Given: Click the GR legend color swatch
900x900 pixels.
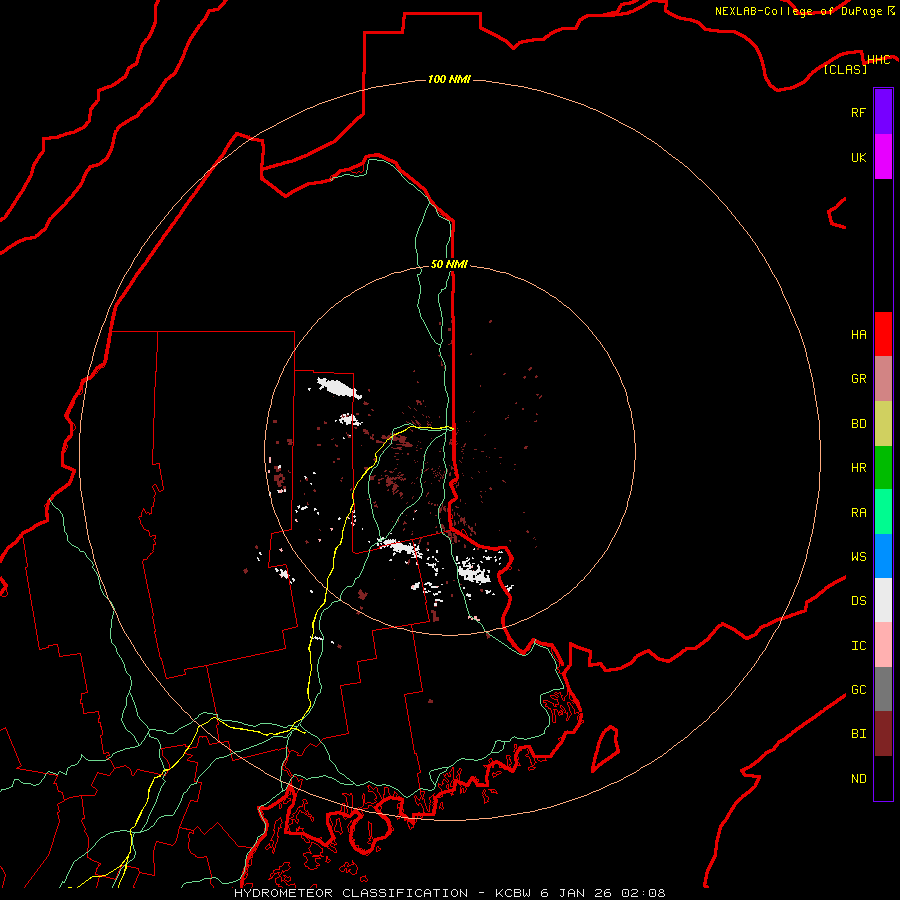Looking at the screenshot, I should pos(883,379).
